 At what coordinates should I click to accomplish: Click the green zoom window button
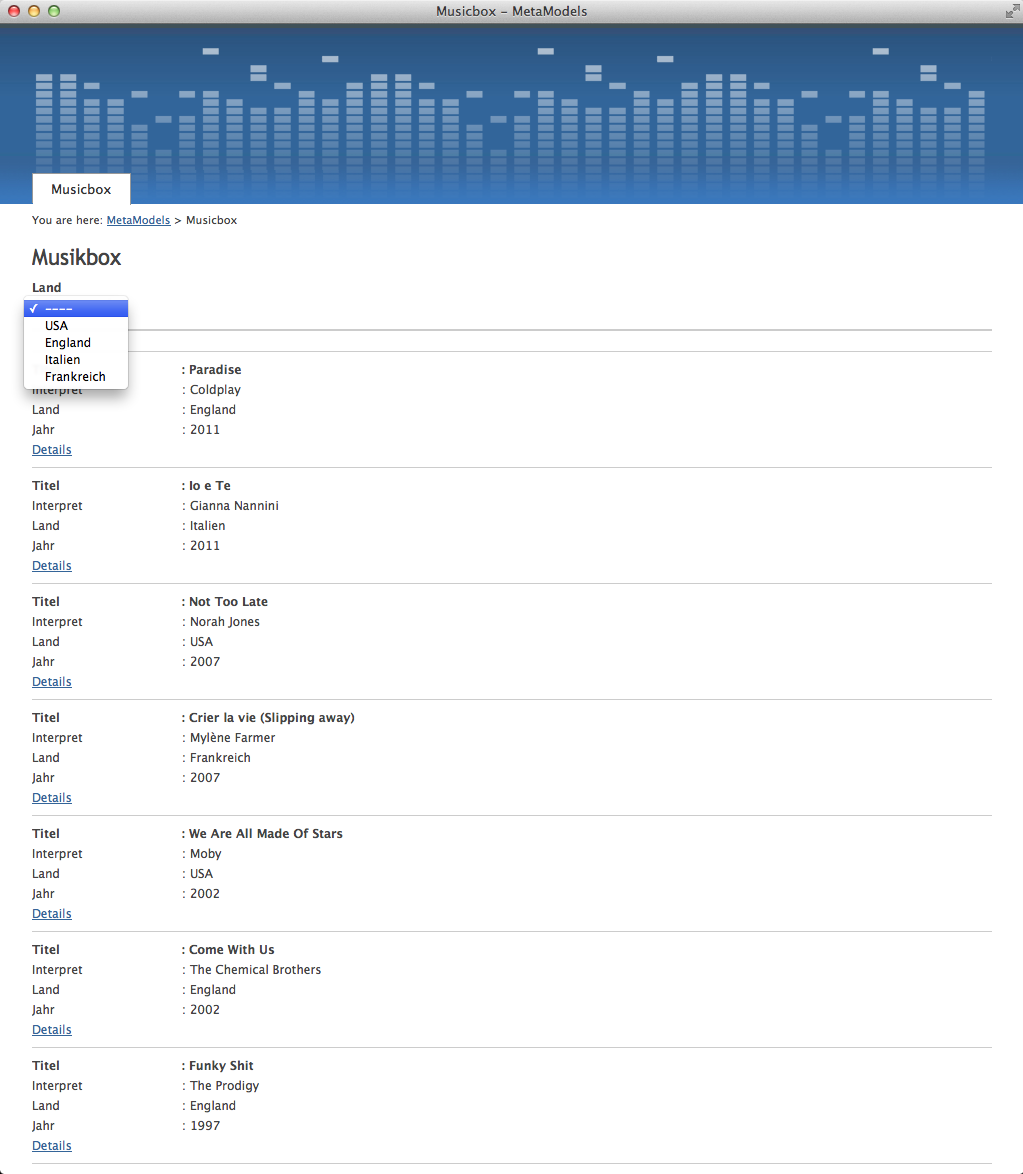click(x=54, y=11)
